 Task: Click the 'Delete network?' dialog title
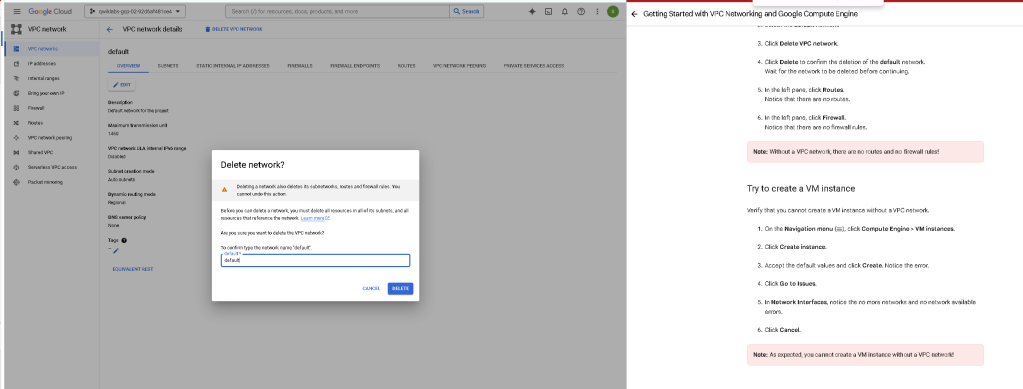[x=252, y=165]
